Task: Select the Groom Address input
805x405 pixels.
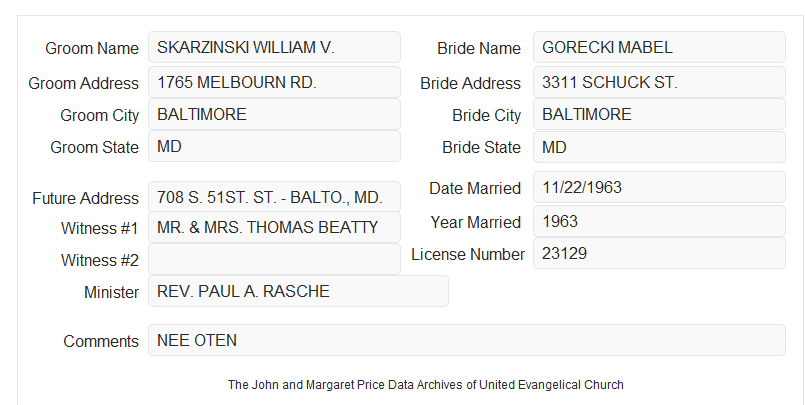Action: pyautogui.click(x=274, y=82)
